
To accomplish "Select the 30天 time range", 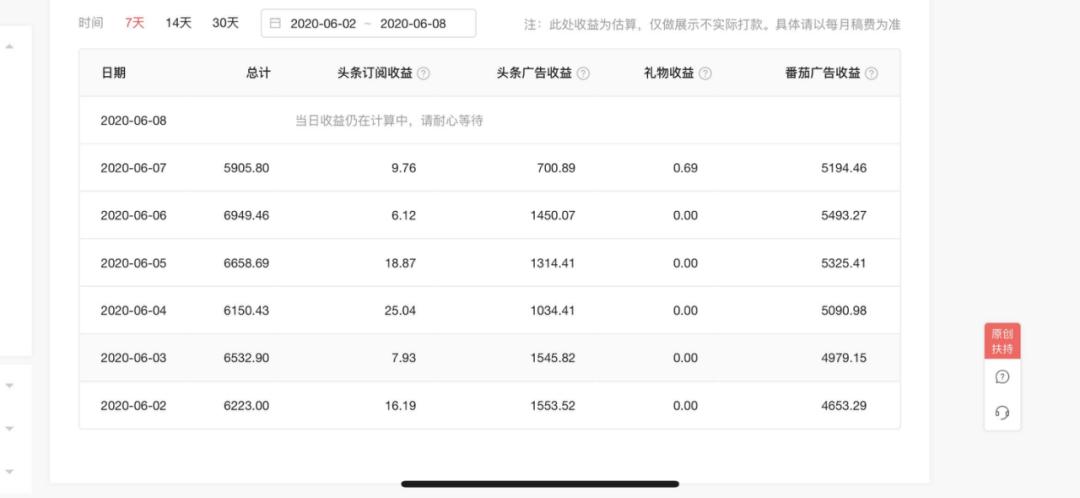I will pos(225,23).
